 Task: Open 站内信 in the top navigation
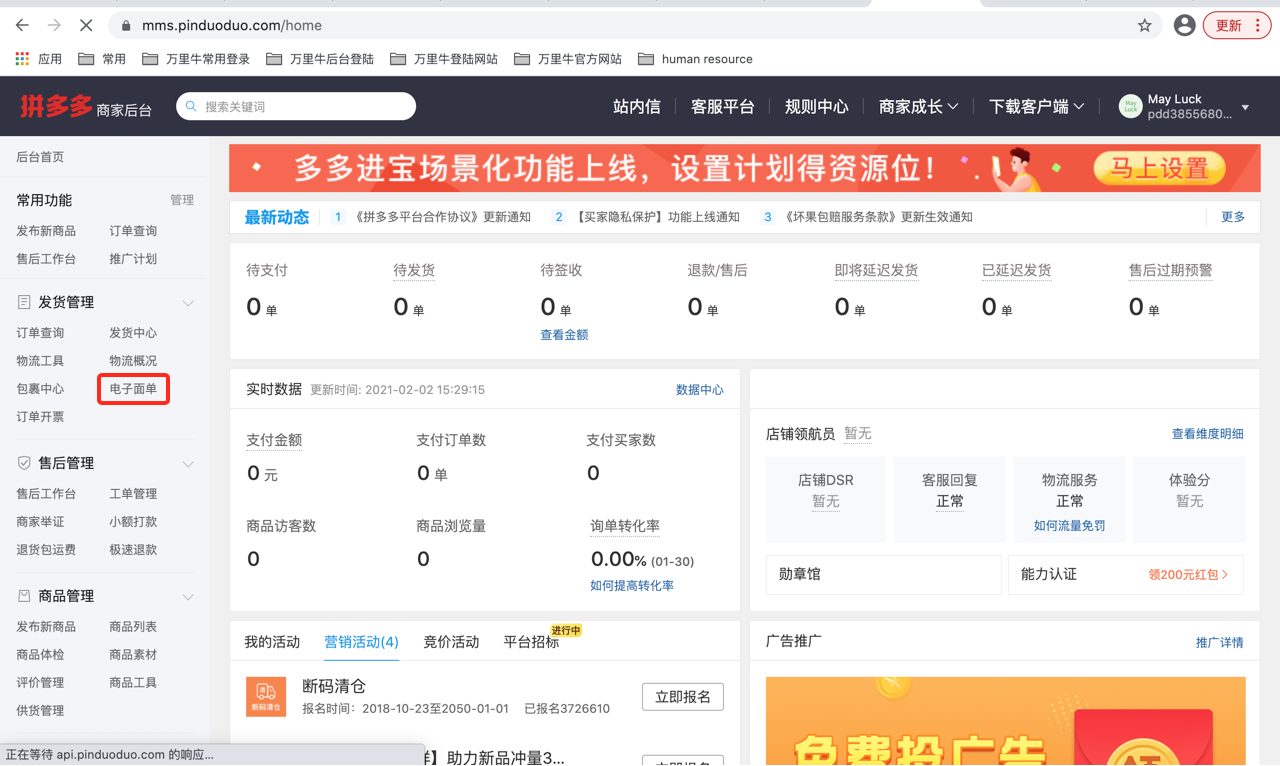click(637, 106)
